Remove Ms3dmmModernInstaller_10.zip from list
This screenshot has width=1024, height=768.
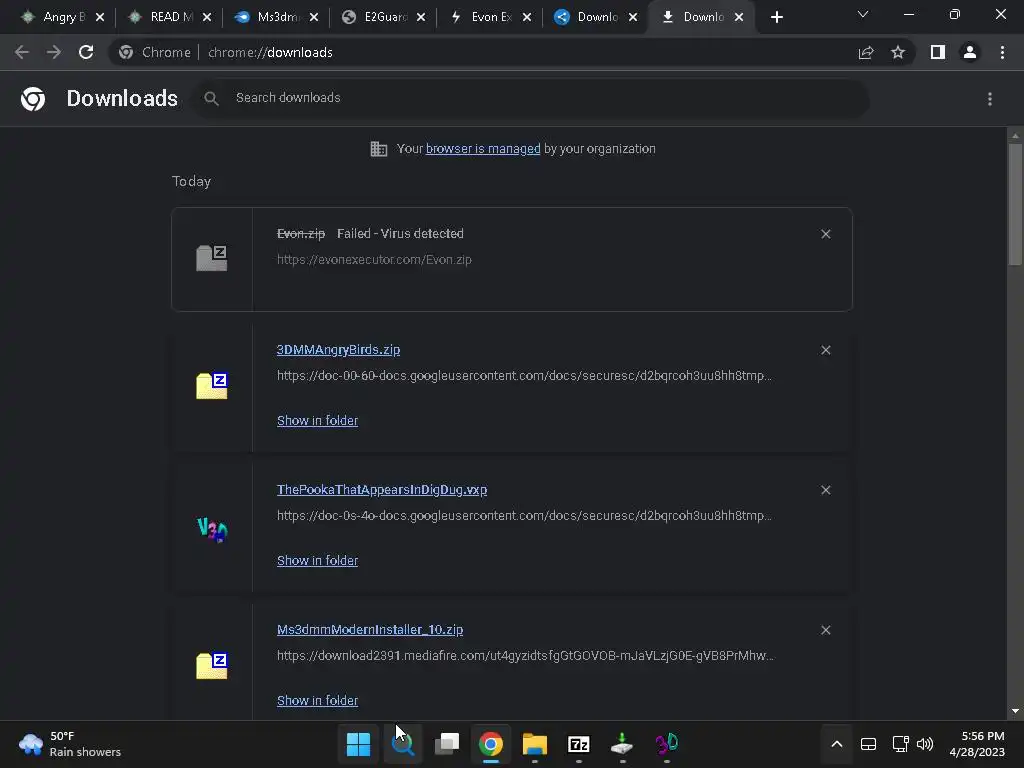[825, 630]
